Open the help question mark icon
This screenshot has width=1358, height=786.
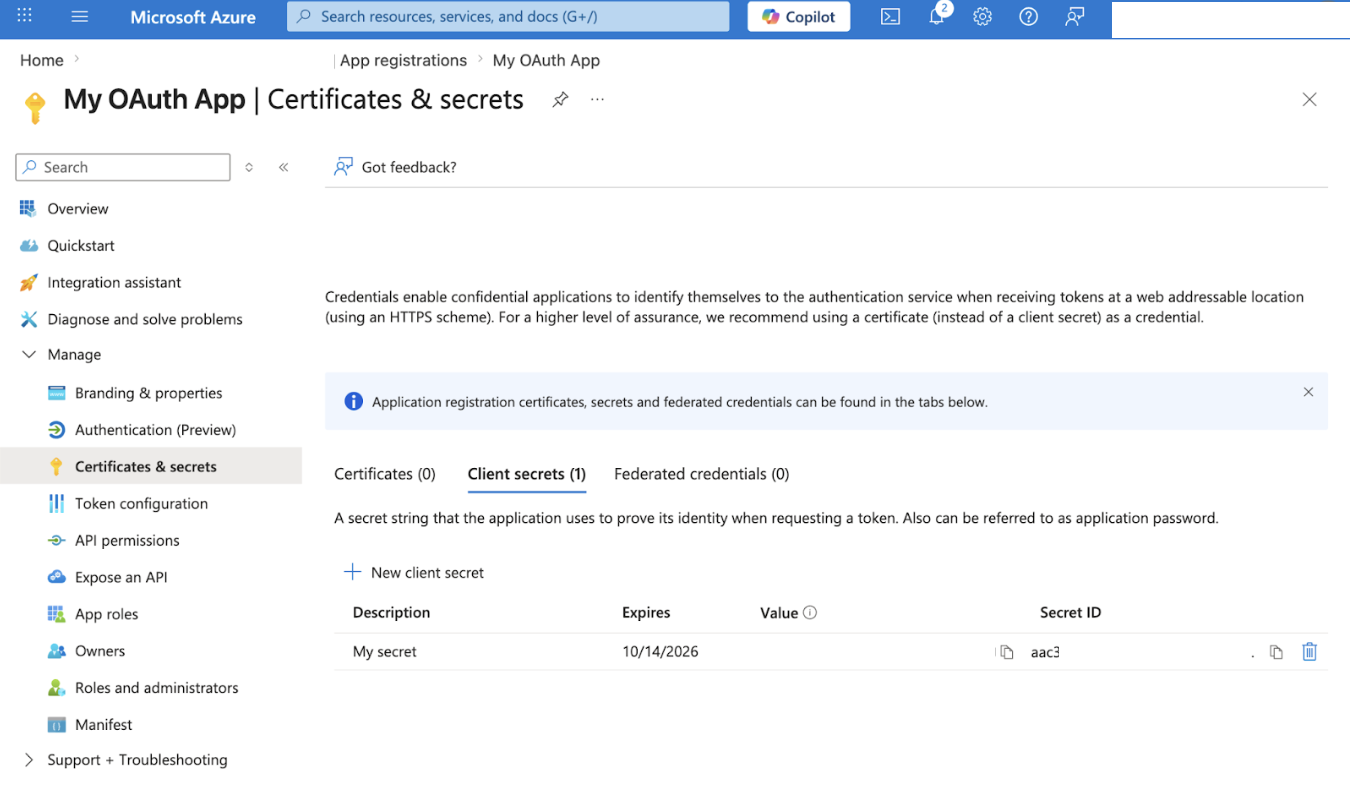click(x=1028, y=16)
